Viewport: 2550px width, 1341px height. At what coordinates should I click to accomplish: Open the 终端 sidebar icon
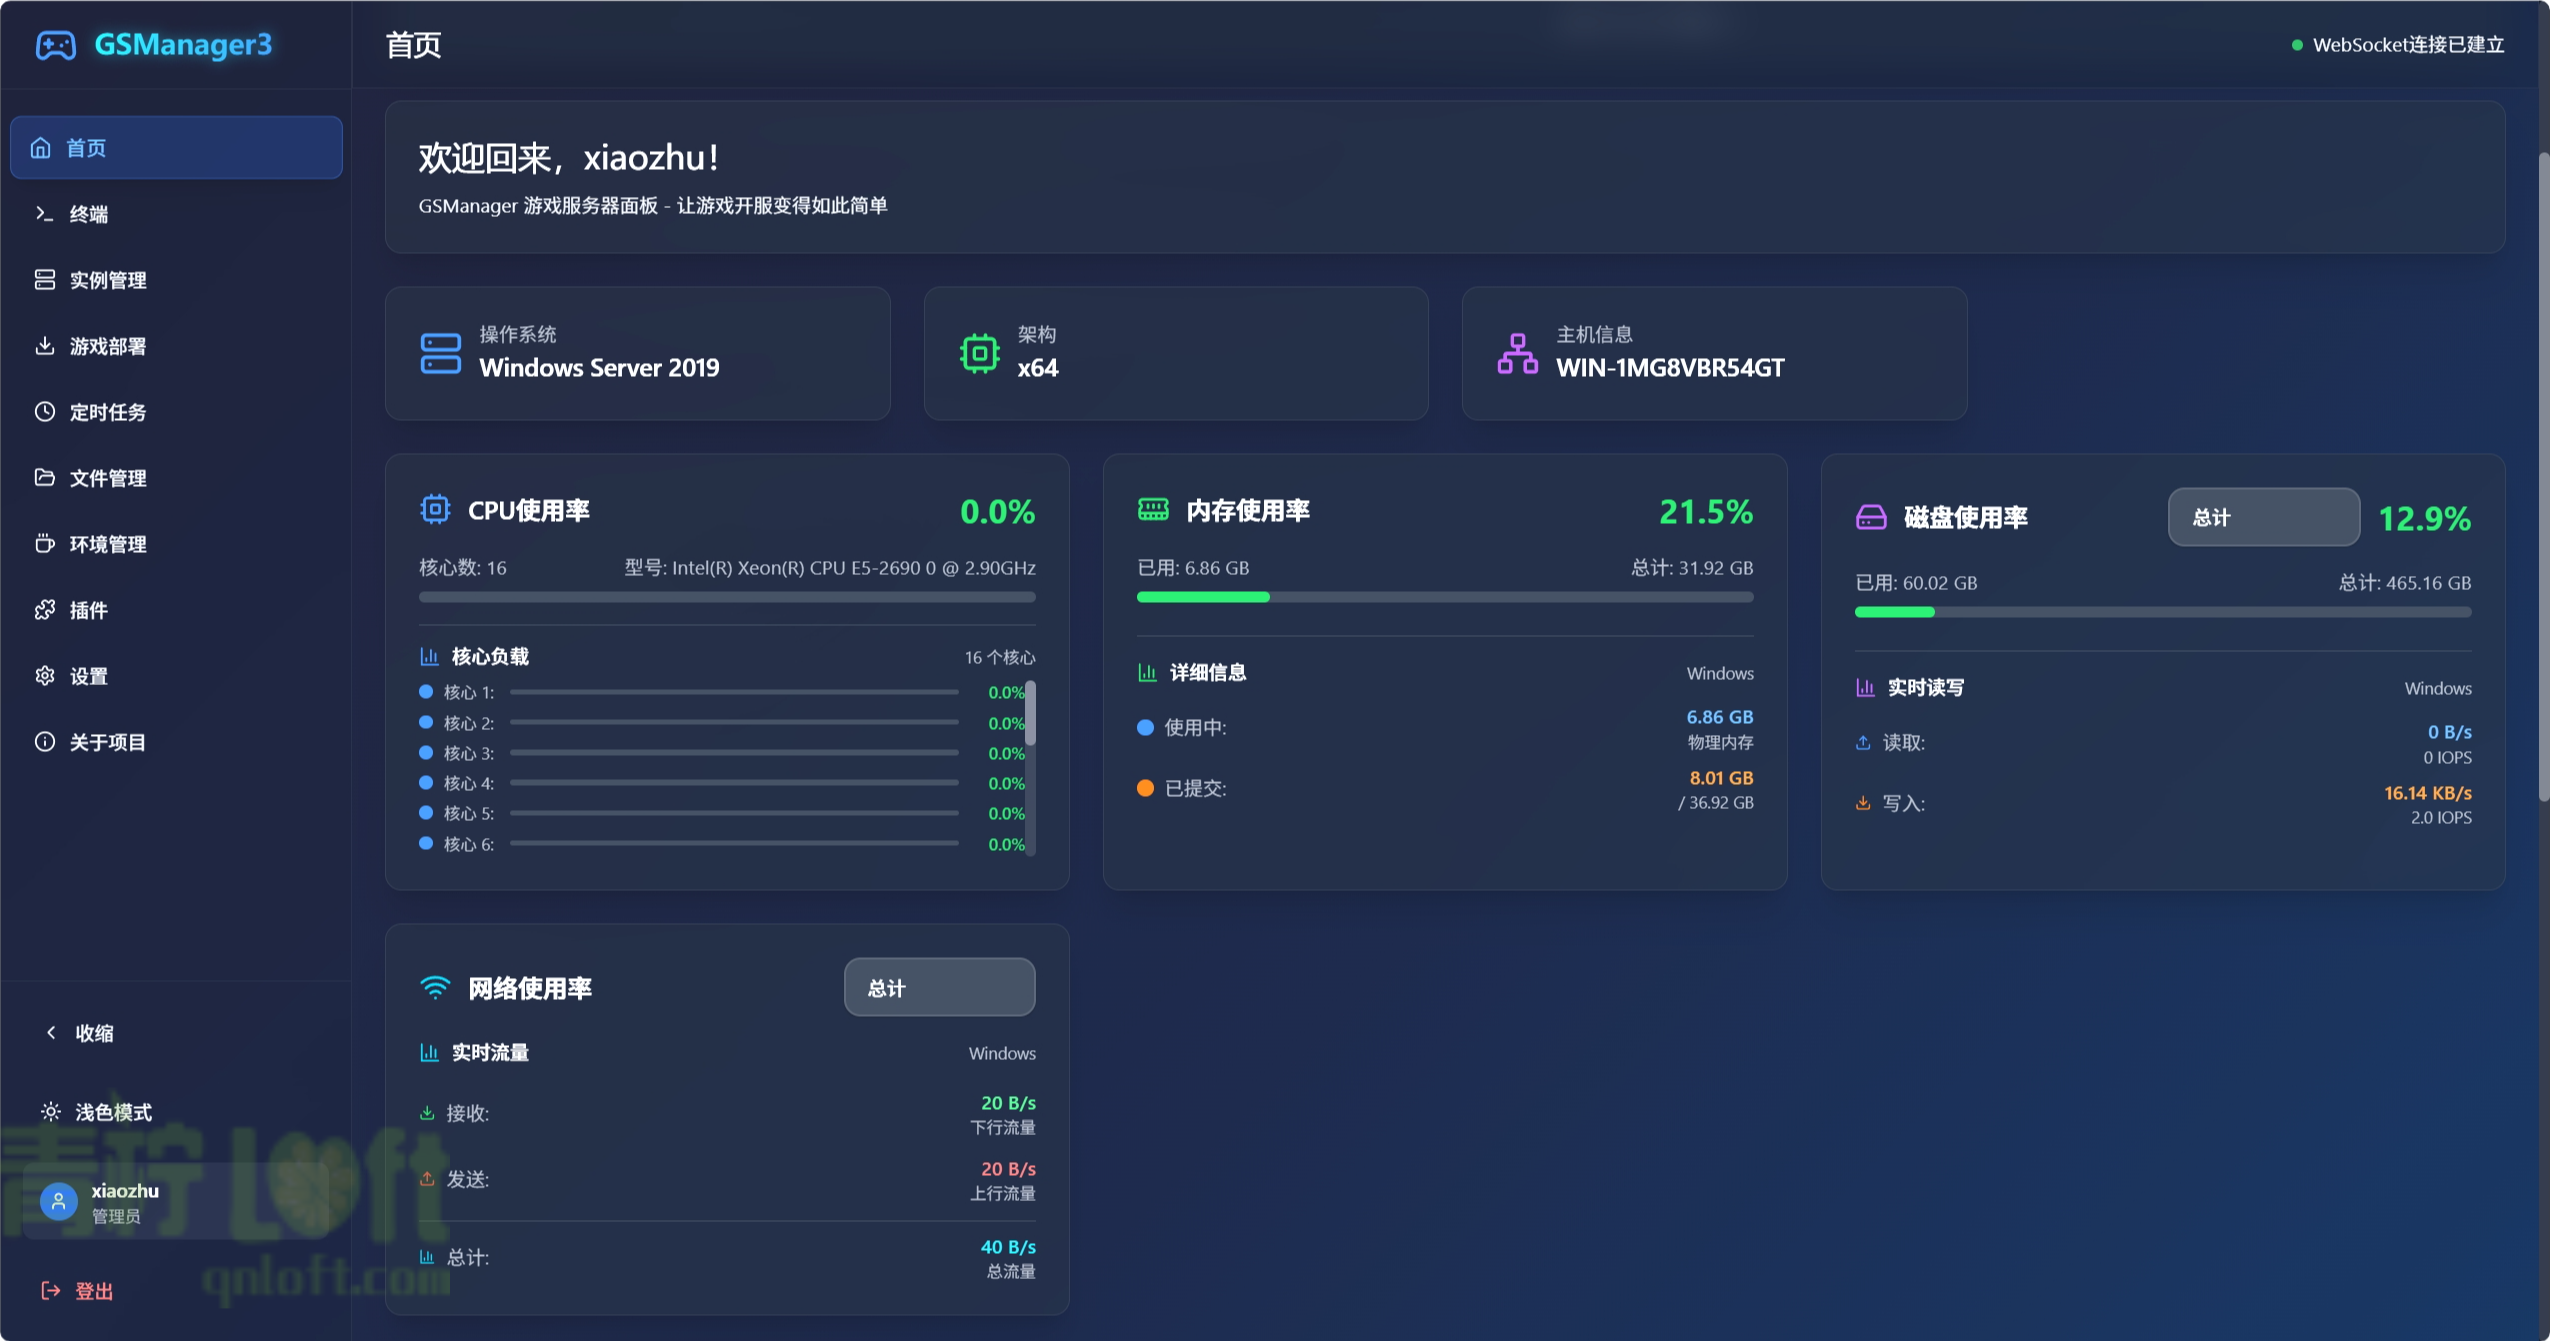coord(45,213)
